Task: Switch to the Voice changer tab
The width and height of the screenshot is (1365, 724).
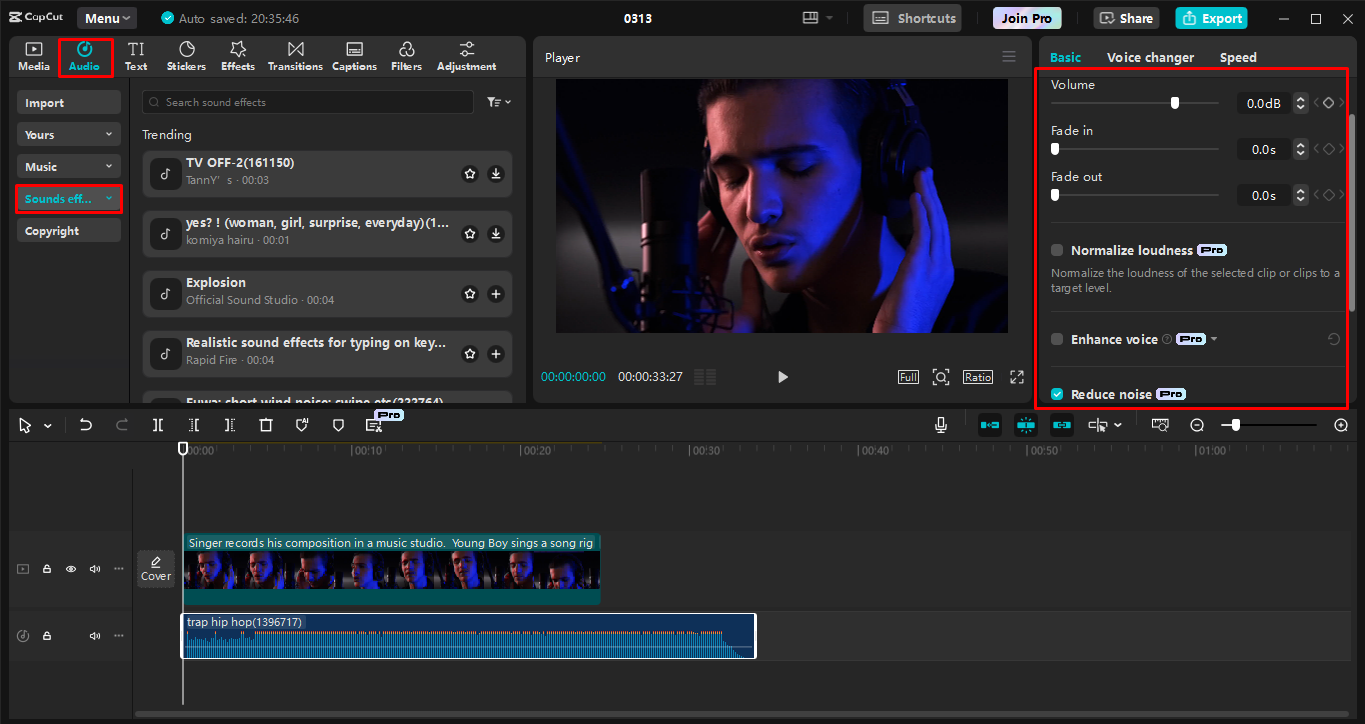Action: (x=1150, y=57)
